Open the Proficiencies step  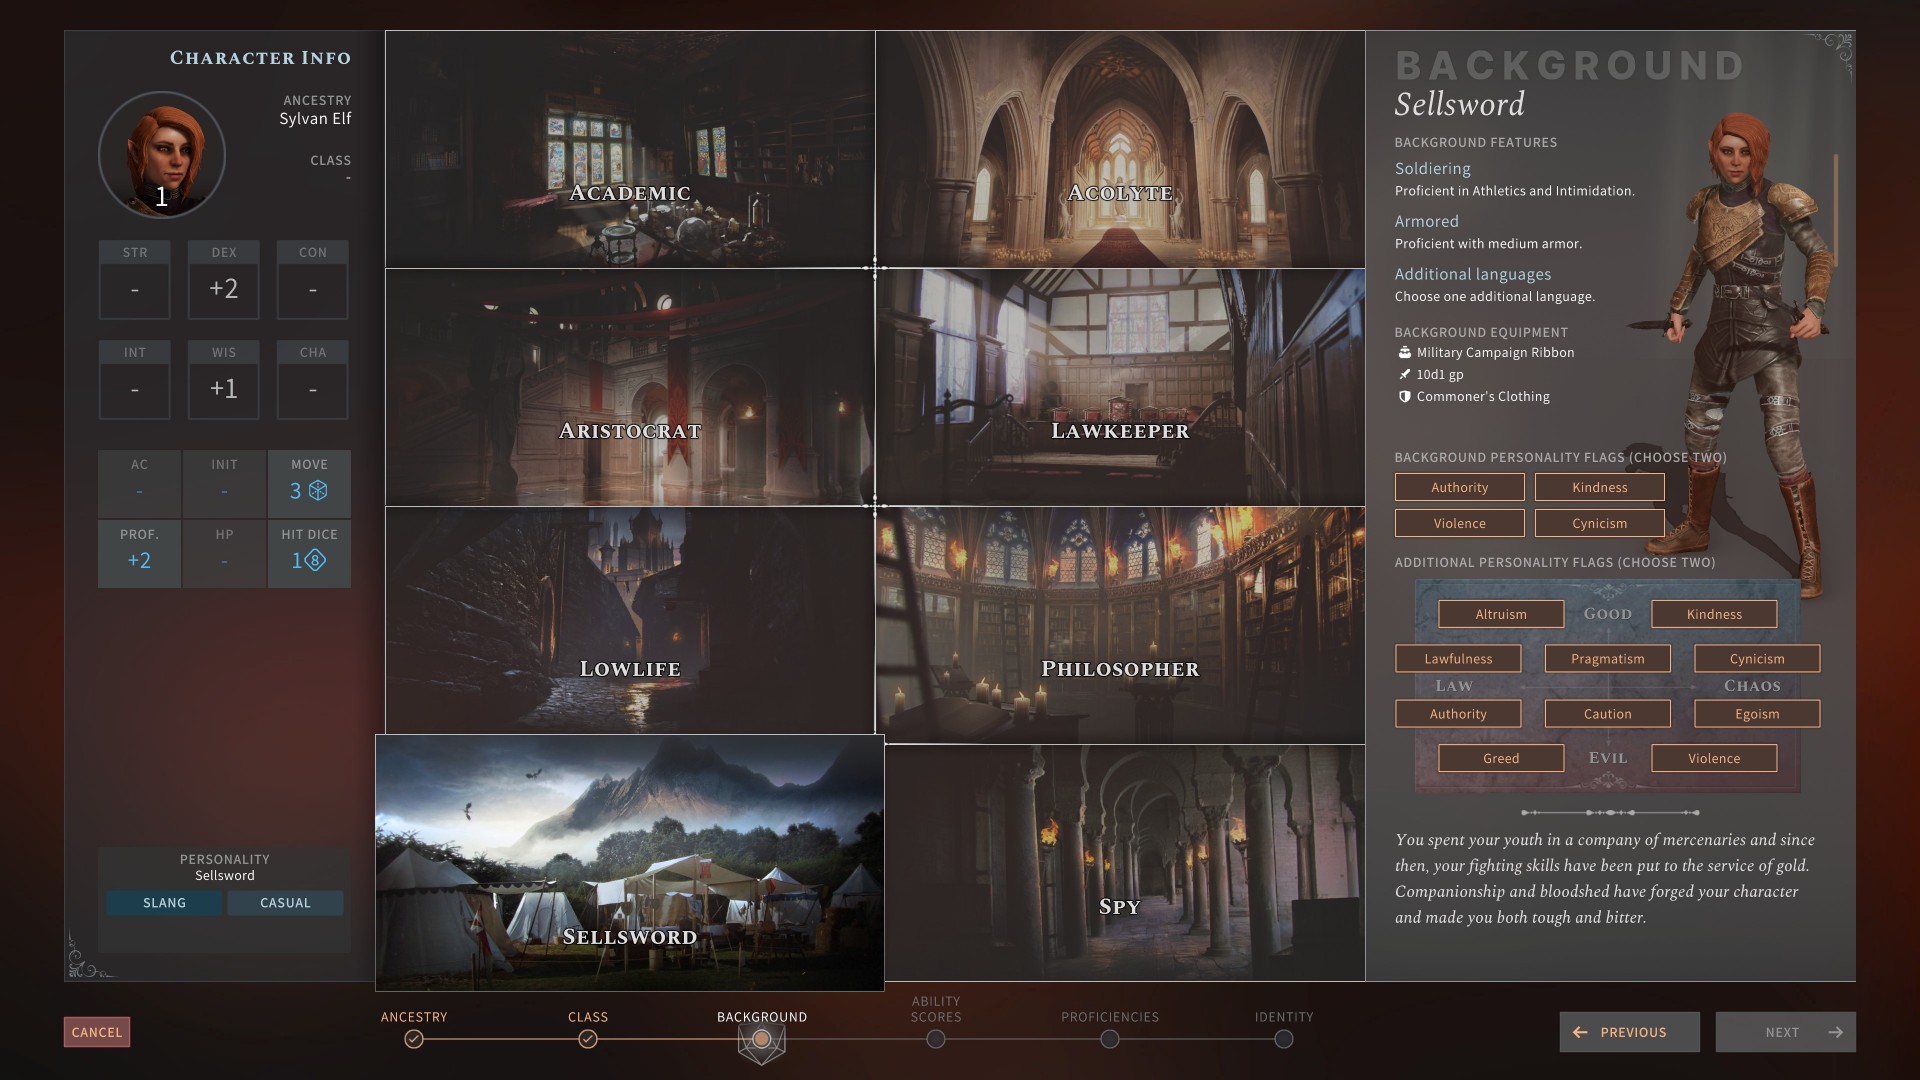(1110, 1040)
